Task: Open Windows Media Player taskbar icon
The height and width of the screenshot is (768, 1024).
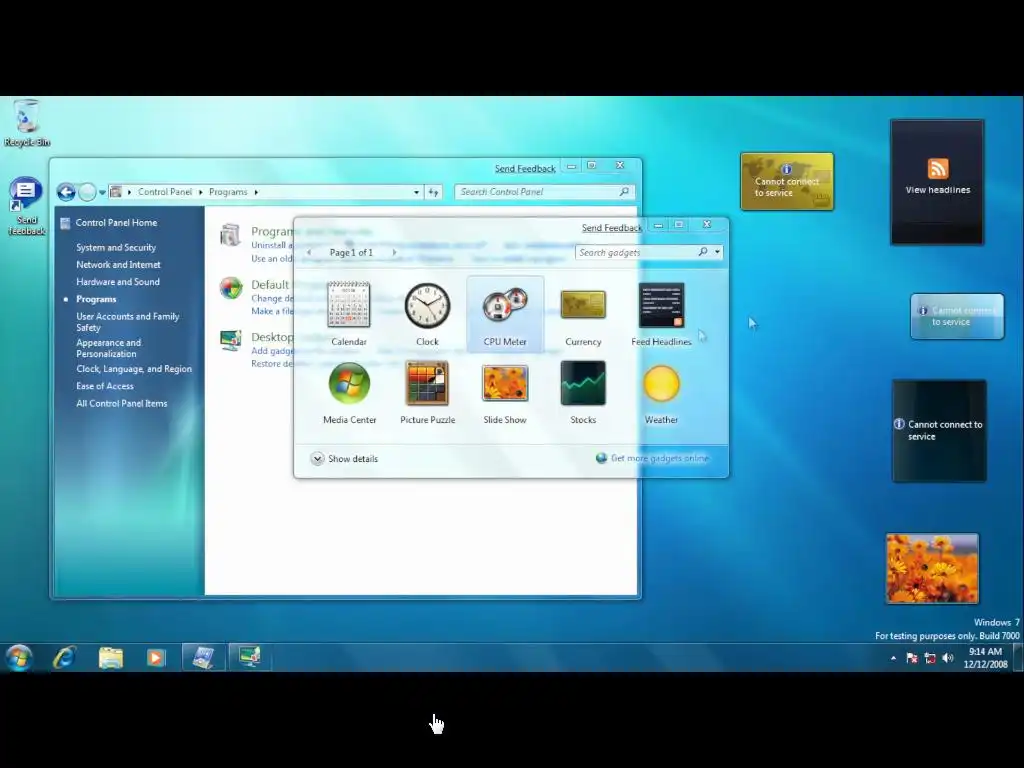Action: pyautogui.click(x=155, y=657)
